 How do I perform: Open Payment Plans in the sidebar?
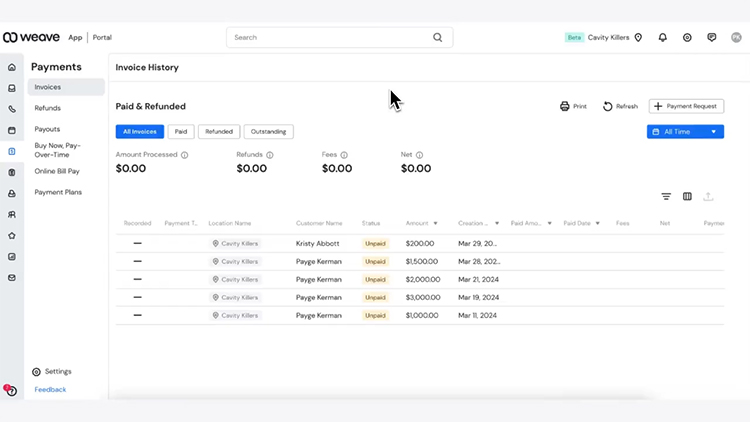click(58, 192)
